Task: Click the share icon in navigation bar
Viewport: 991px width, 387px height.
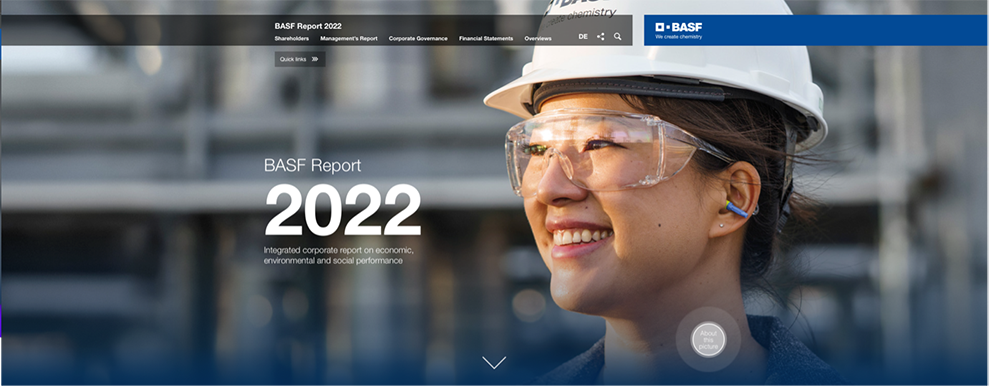Action: [600, 37]
